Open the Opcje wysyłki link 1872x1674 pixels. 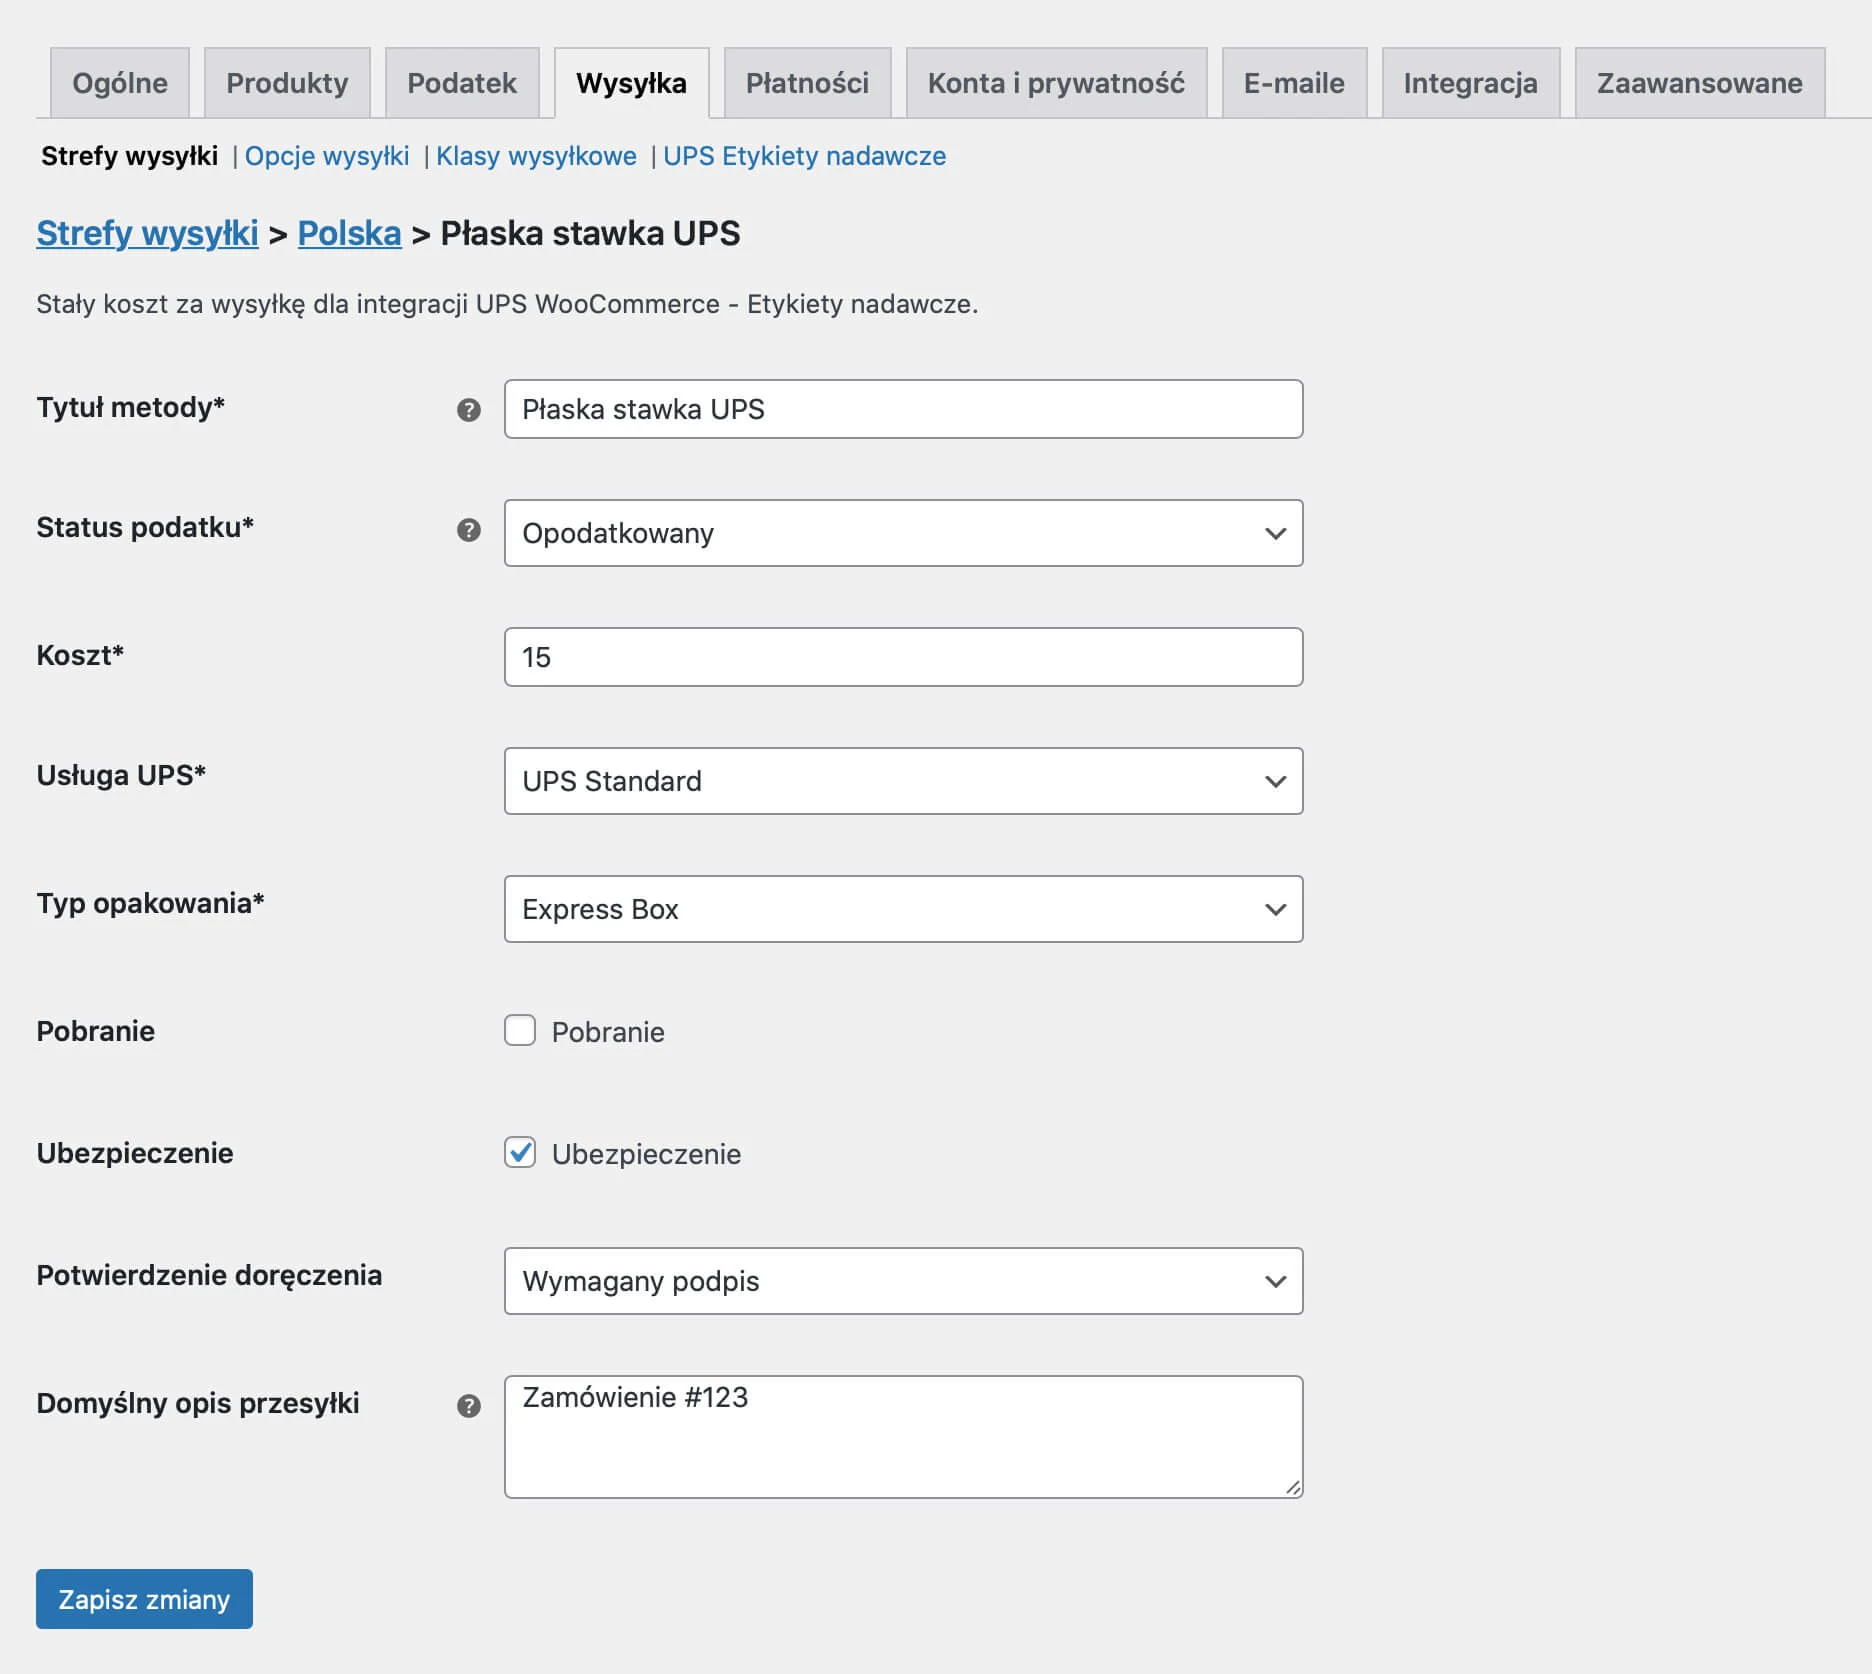[327, 156]
